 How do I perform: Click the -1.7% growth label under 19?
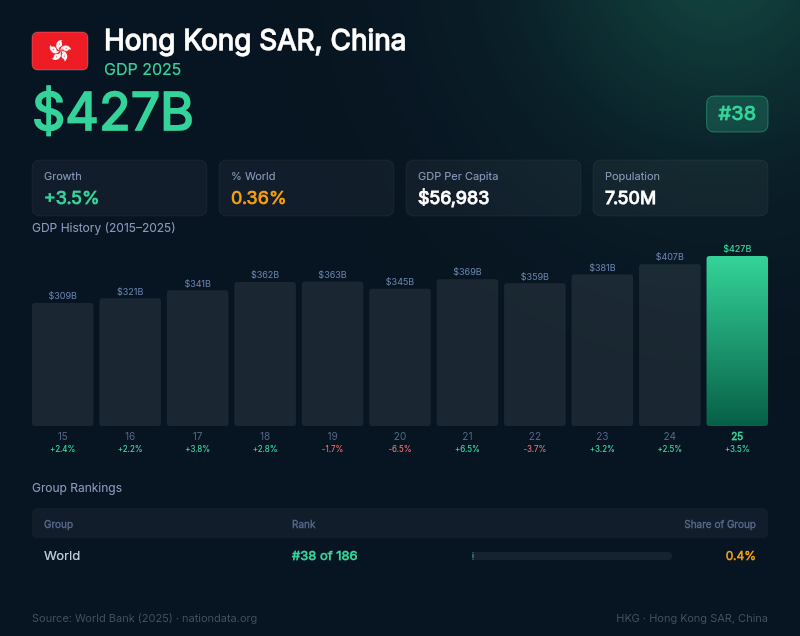(x=332, y=449)
